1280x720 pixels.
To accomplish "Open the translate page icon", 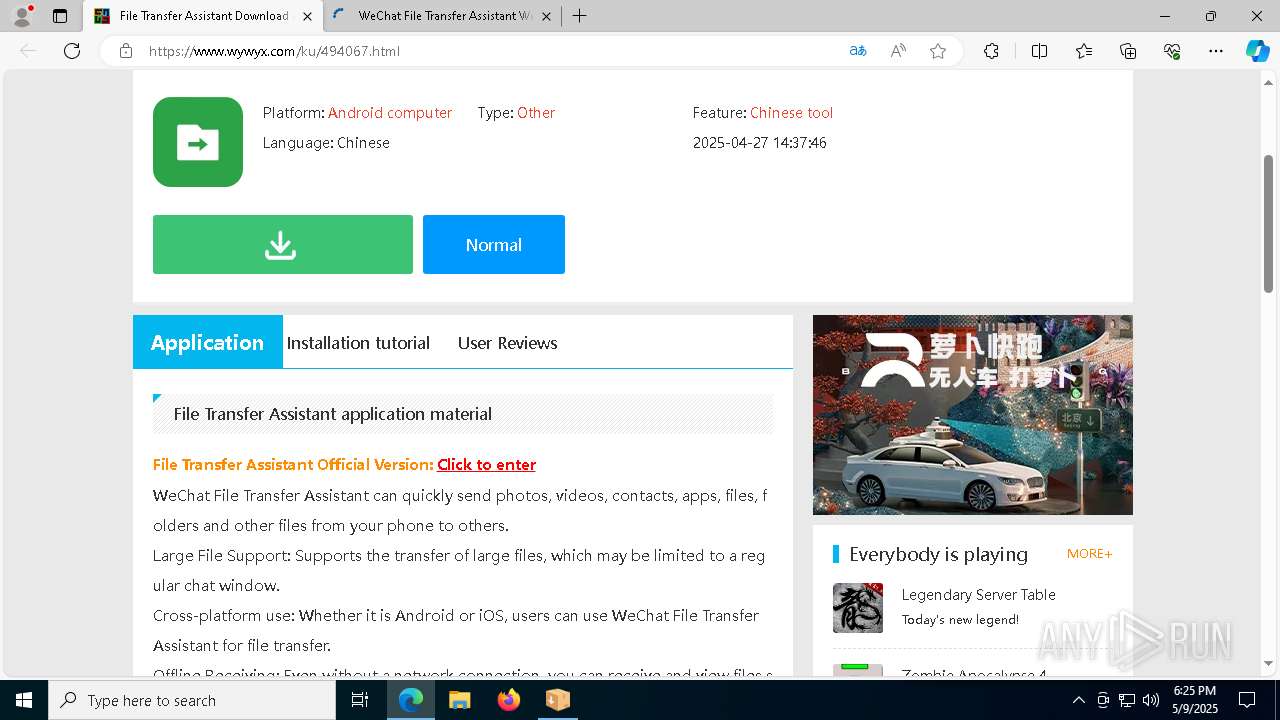I will pyautogui.click(x=858, y=51).
